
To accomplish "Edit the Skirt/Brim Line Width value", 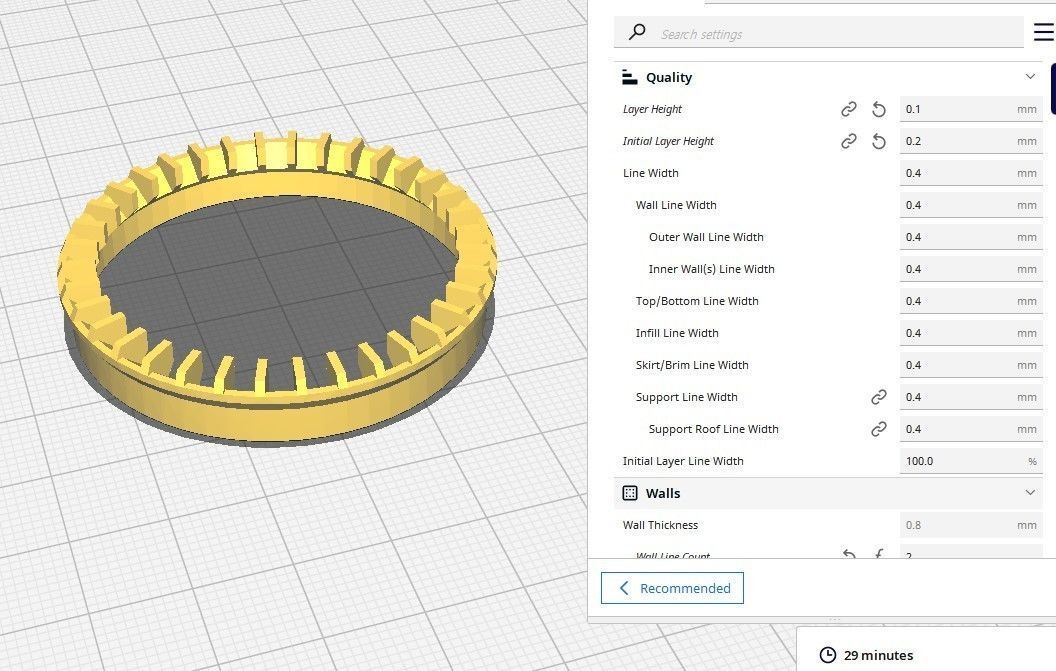I will point(971,365).
